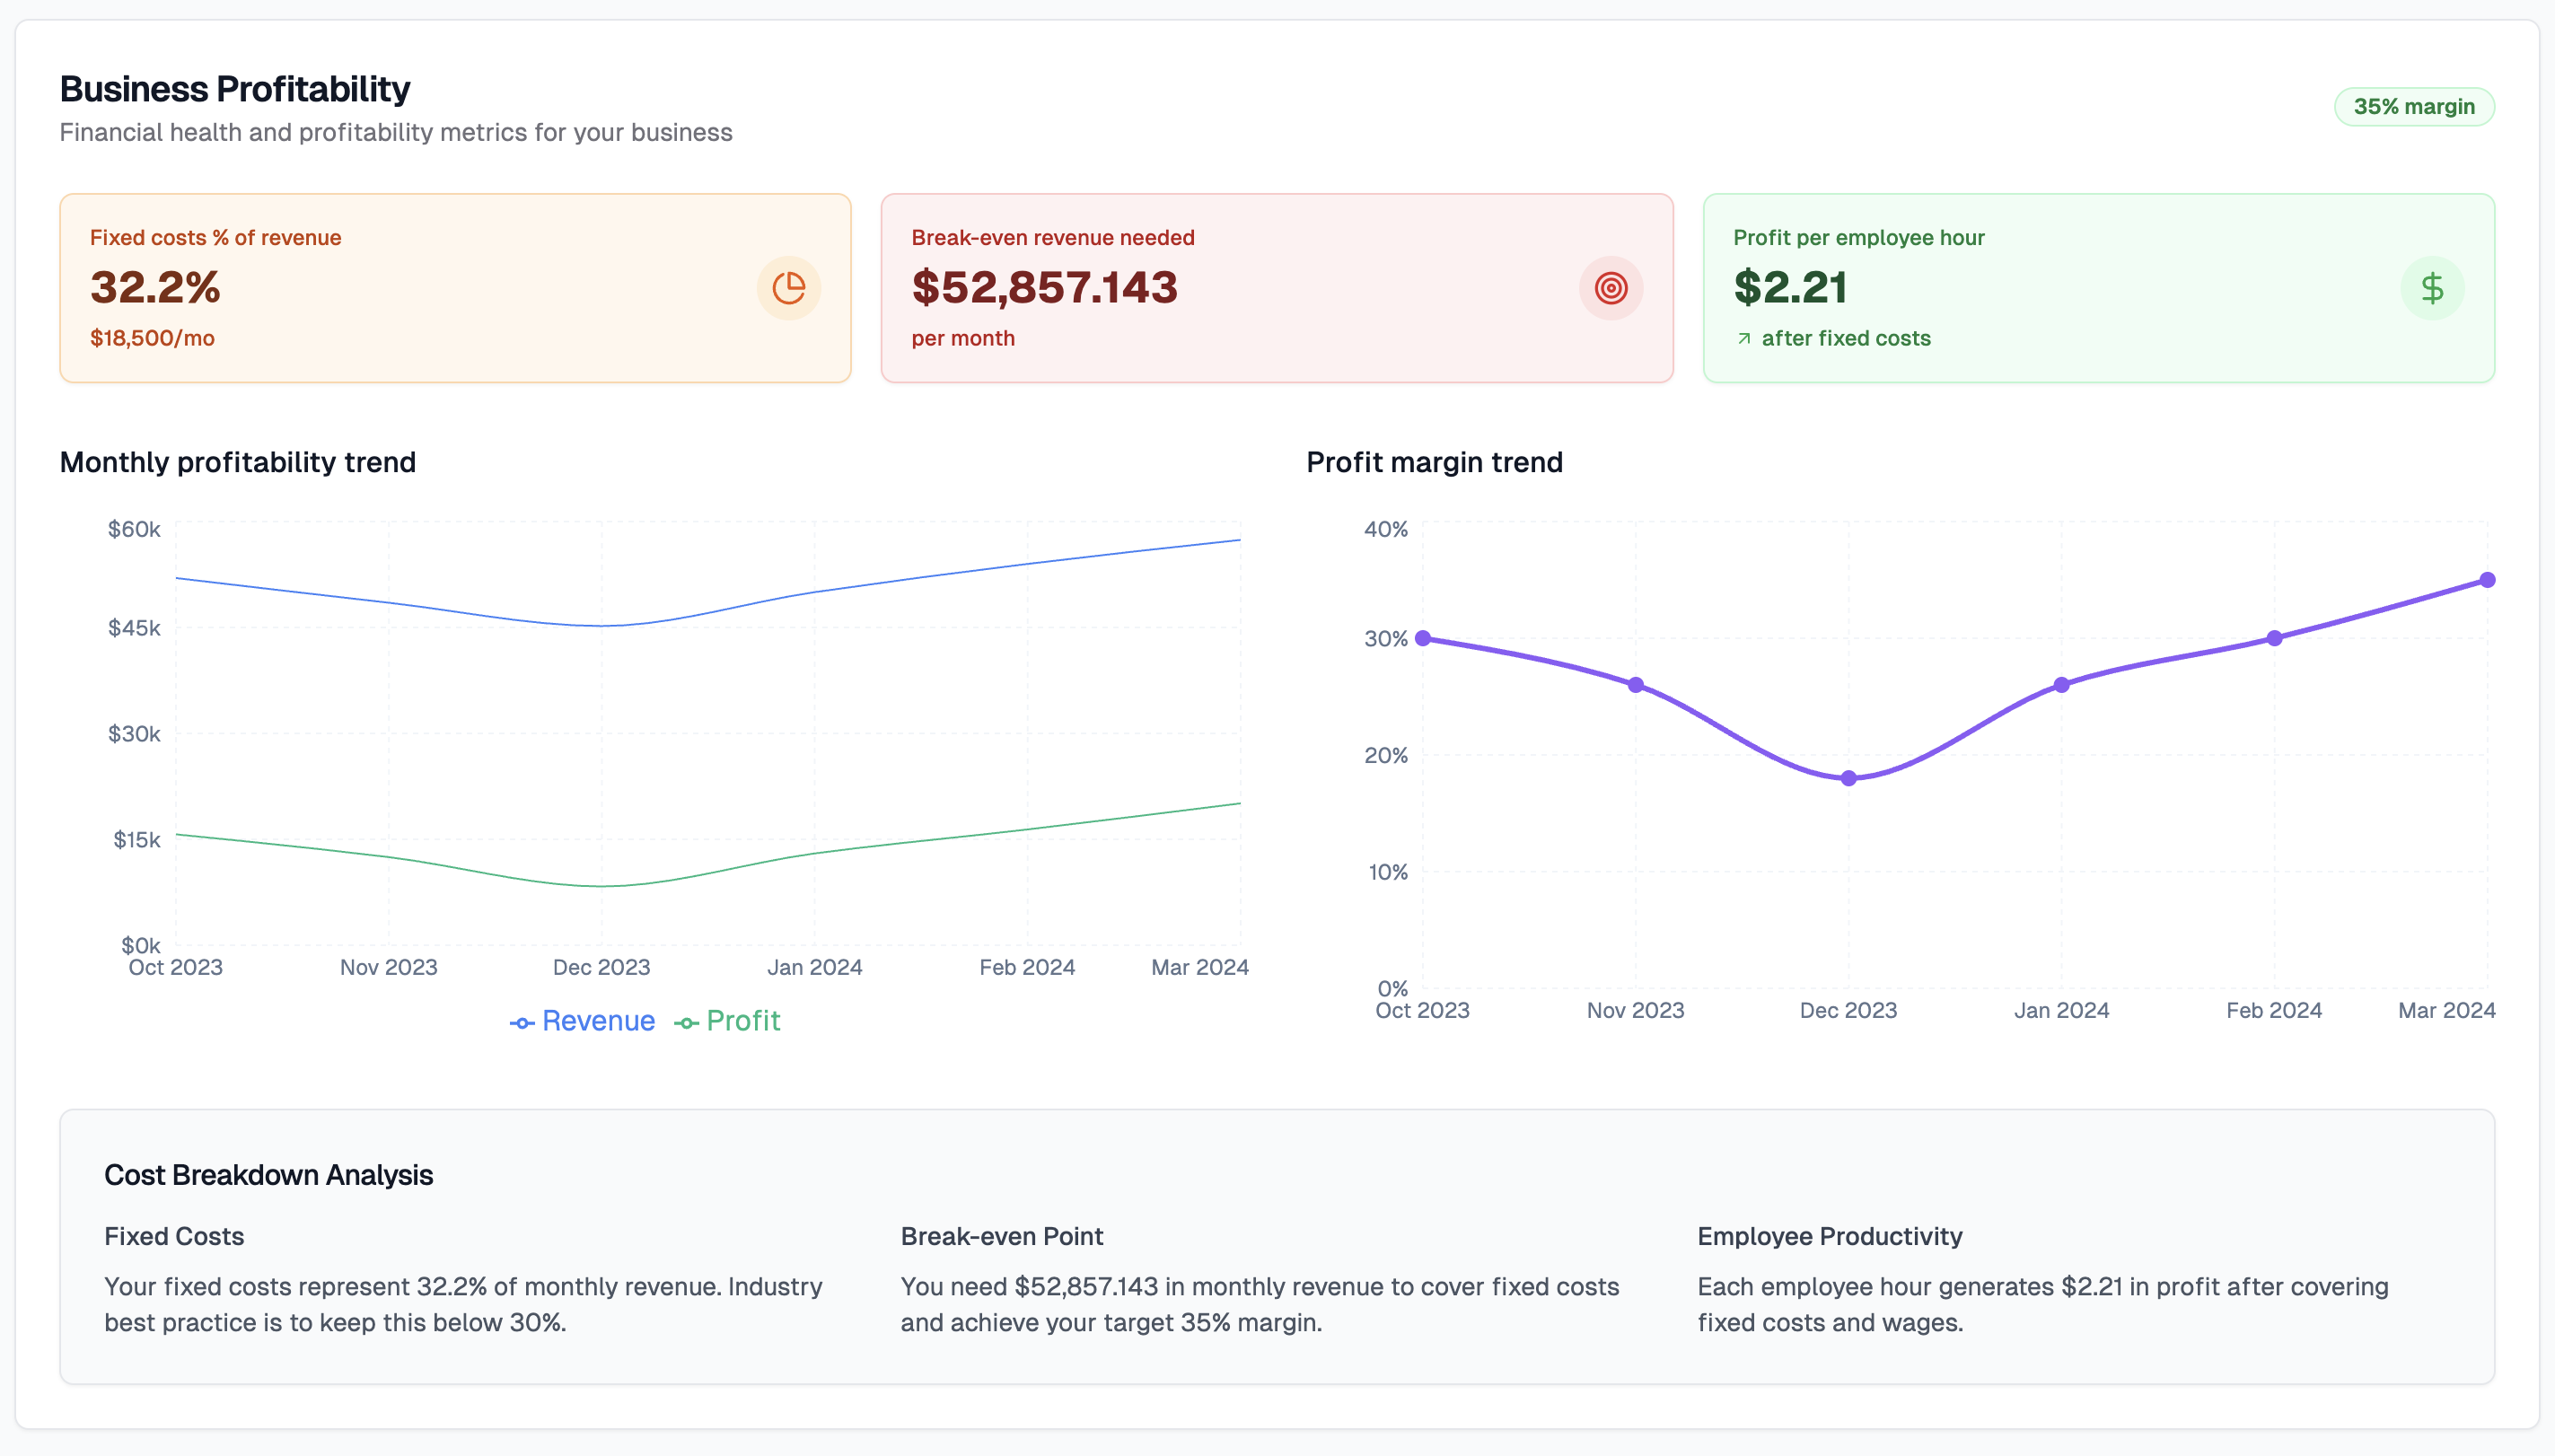The width and height of the screenshot is (2555, 1456).
Task: Click the $52,857.143 break-even value
Action: [x=1045, y=289]
